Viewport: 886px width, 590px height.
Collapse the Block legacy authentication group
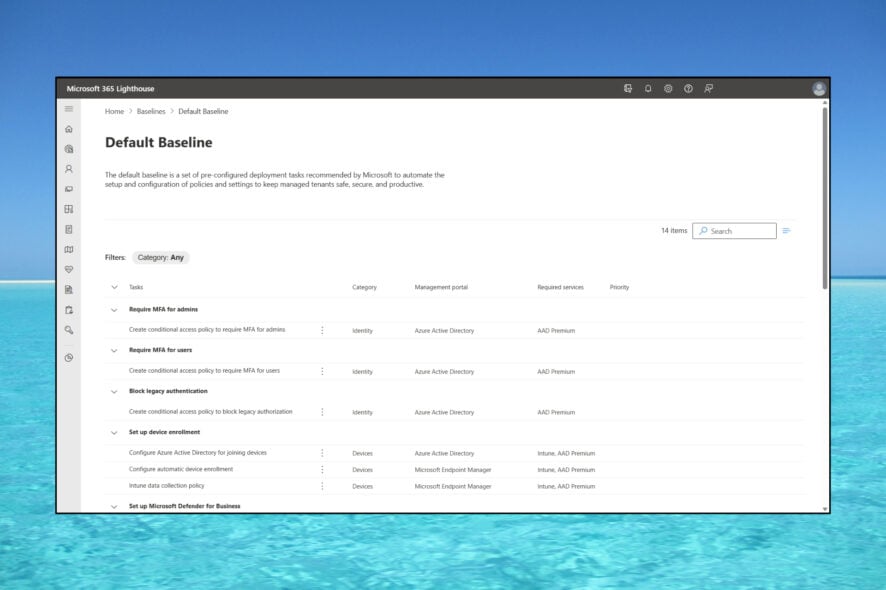point(114,392)
